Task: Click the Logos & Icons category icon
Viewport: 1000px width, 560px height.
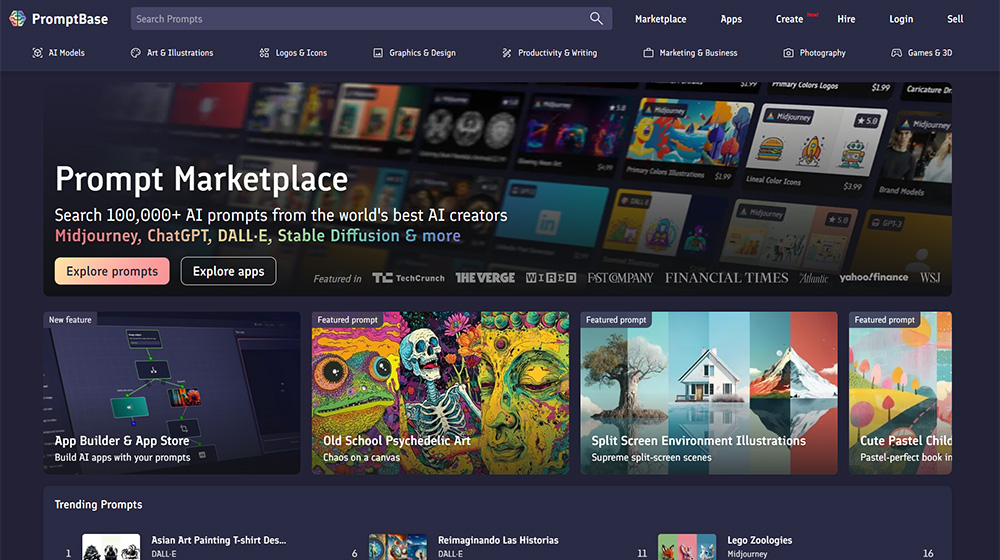Action: tap(264, 53)
